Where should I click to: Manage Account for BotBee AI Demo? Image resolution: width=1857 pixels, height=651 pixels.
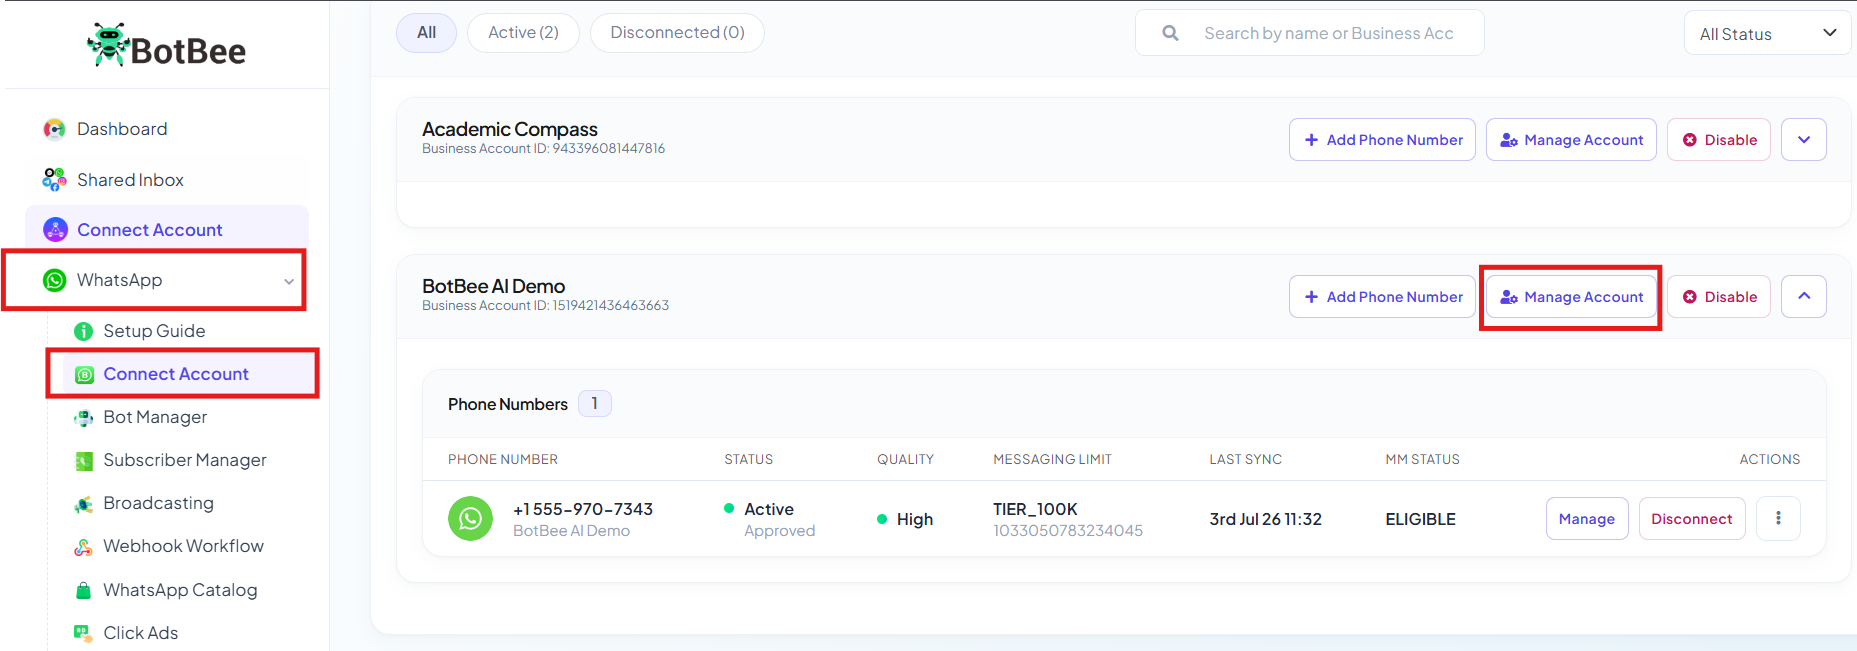[1571, 297]
